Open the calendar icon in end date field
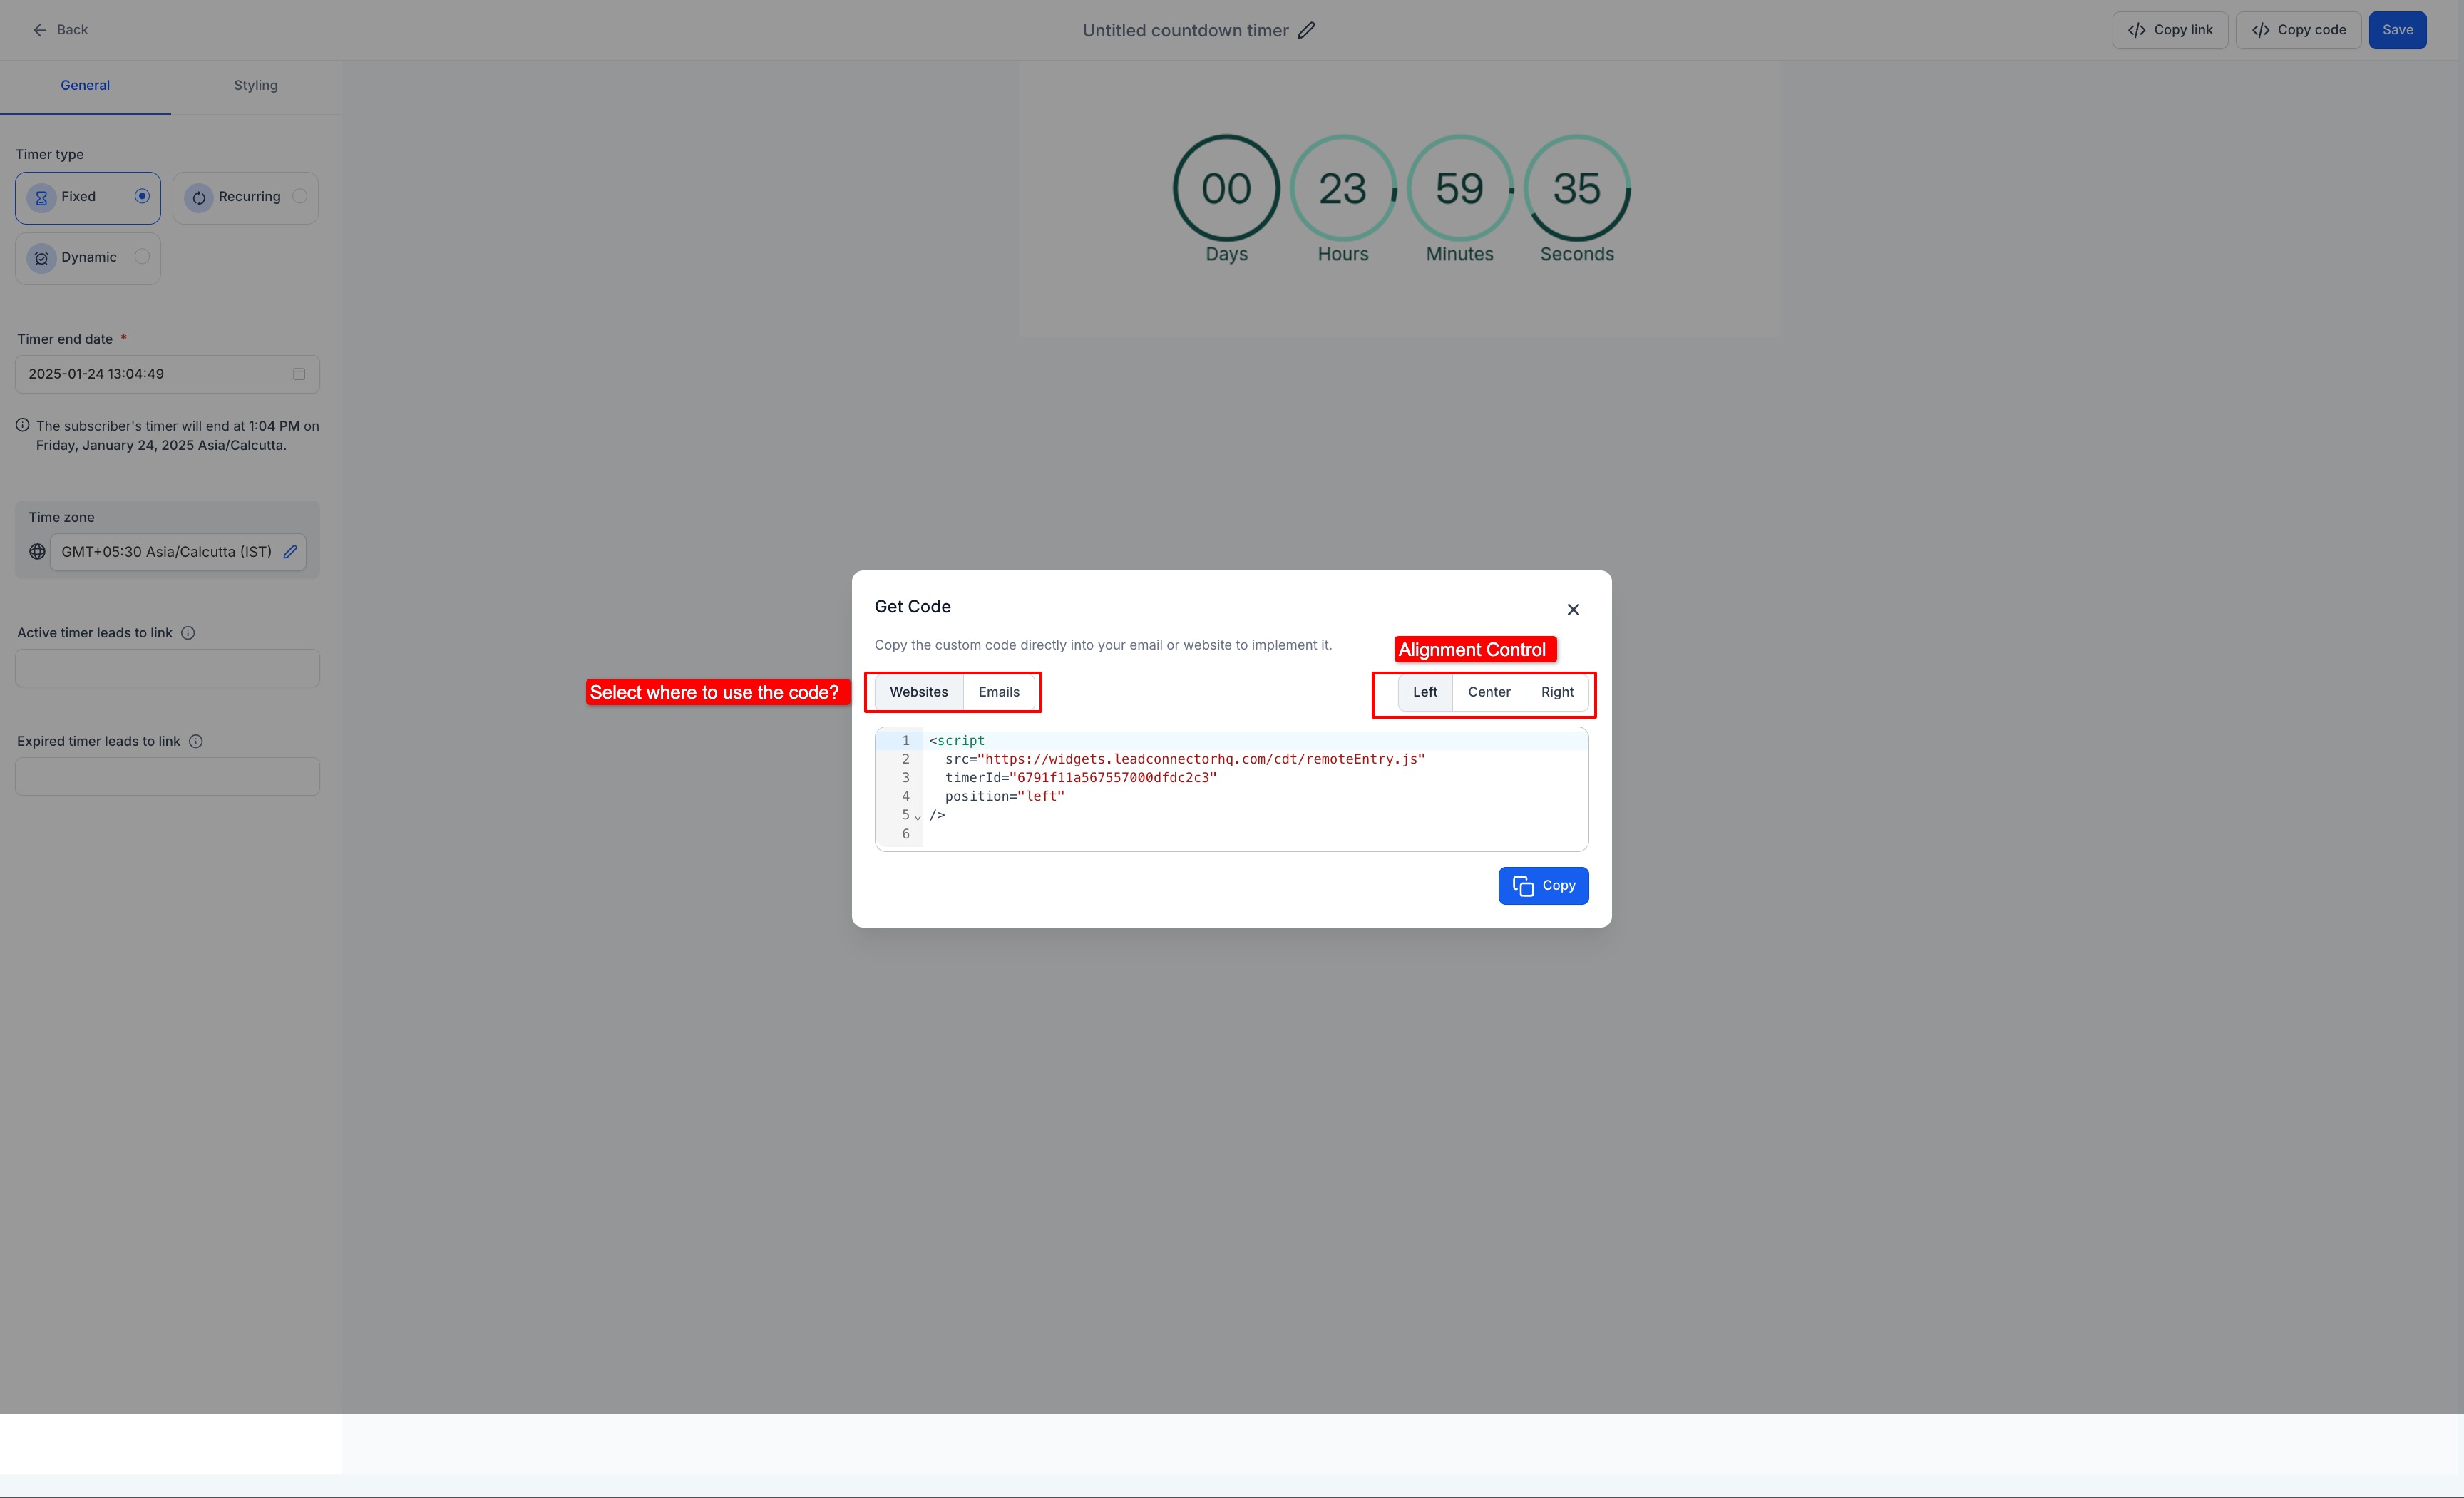Image resolution: width=2464 pixels, height=1498 pixels. (298, 374)
